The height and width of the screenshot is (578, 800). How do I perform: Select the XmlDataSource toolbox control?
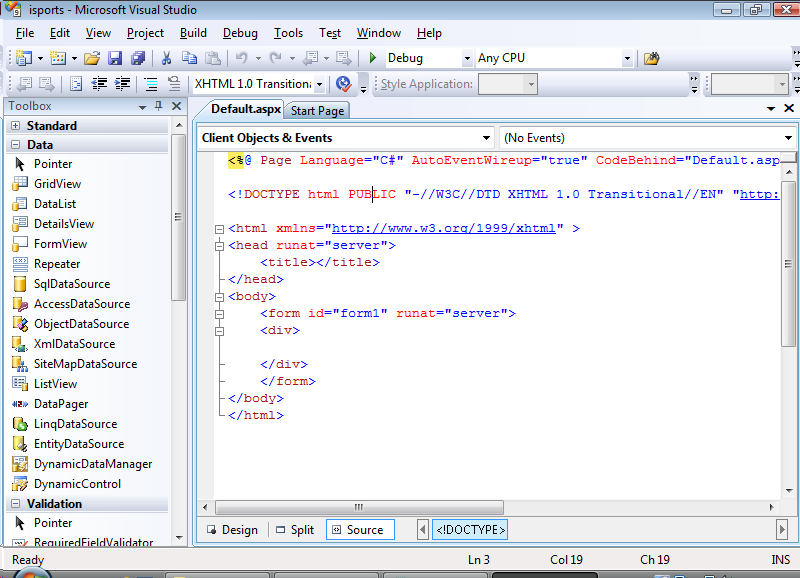pyautogui.click(x=74, y=344)
